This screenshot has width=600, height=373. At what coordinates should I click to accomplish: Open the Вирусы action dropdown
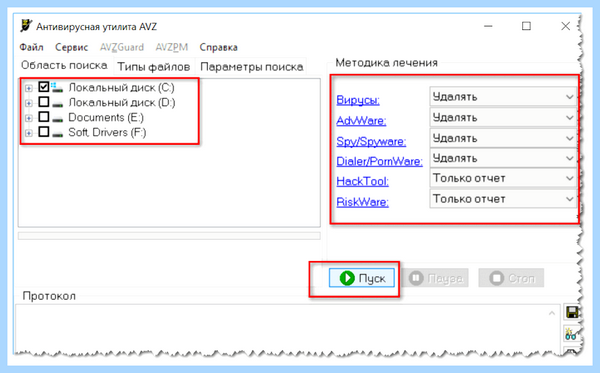[503, 97]
